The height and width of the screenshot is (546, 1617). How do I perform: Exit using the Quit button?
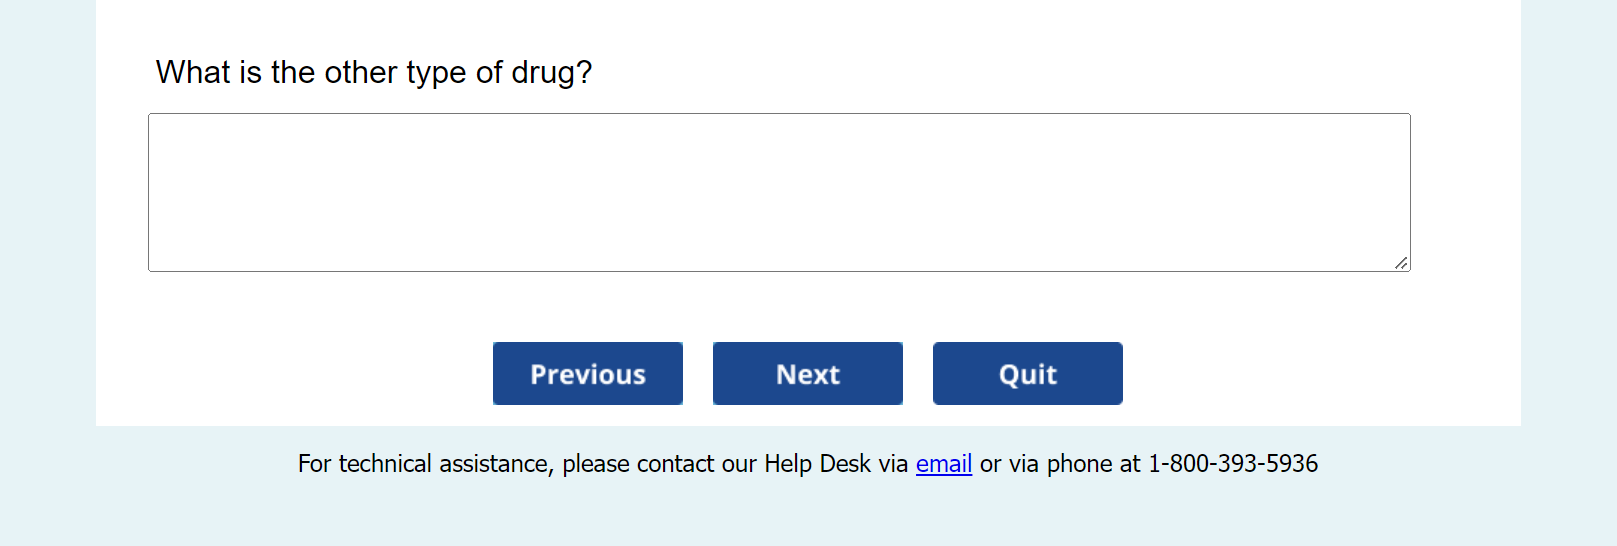1027,374
